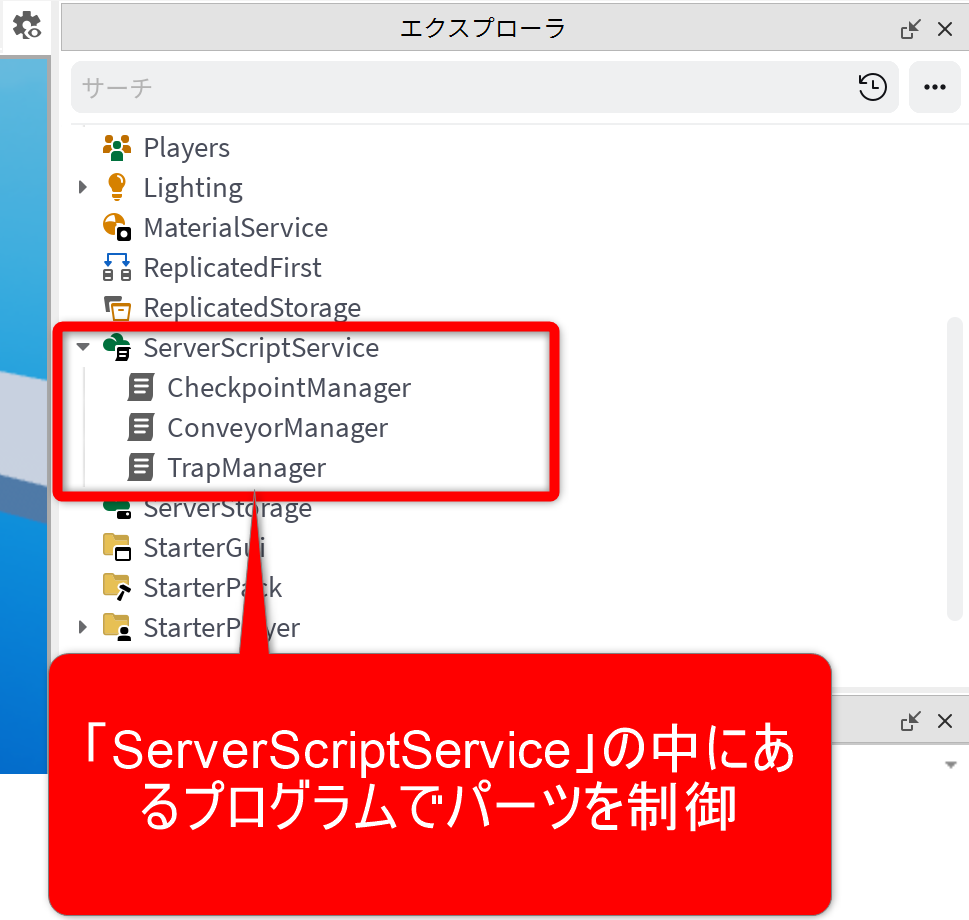Collapse the ServerScriptService node
Viewport: 969px width, 920px height.
tap(83, 348)
